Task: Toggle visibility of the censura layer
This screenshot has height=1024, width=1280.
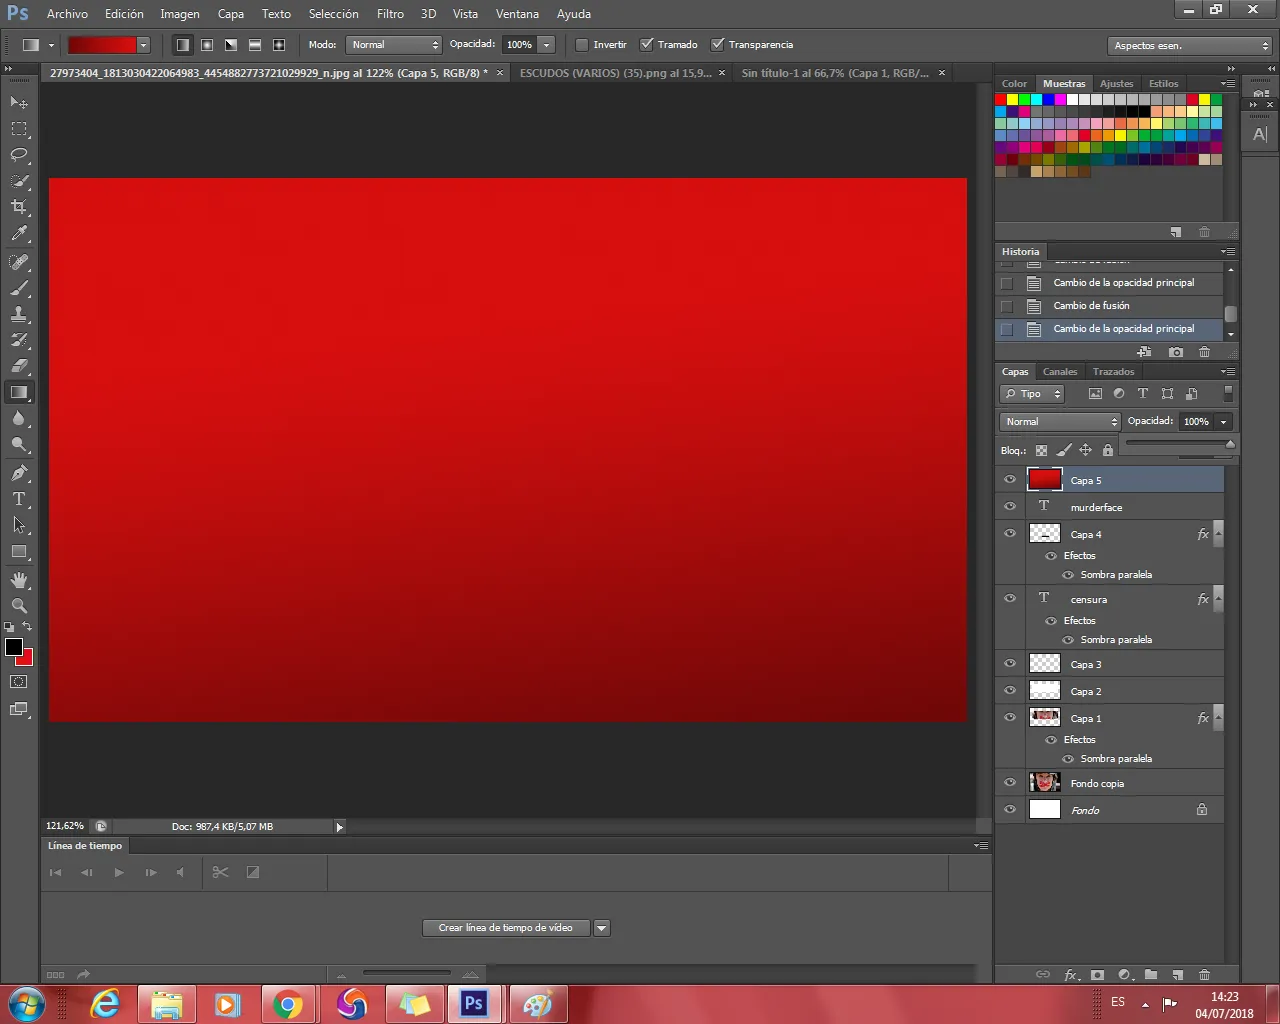Action: point(1010,599)
